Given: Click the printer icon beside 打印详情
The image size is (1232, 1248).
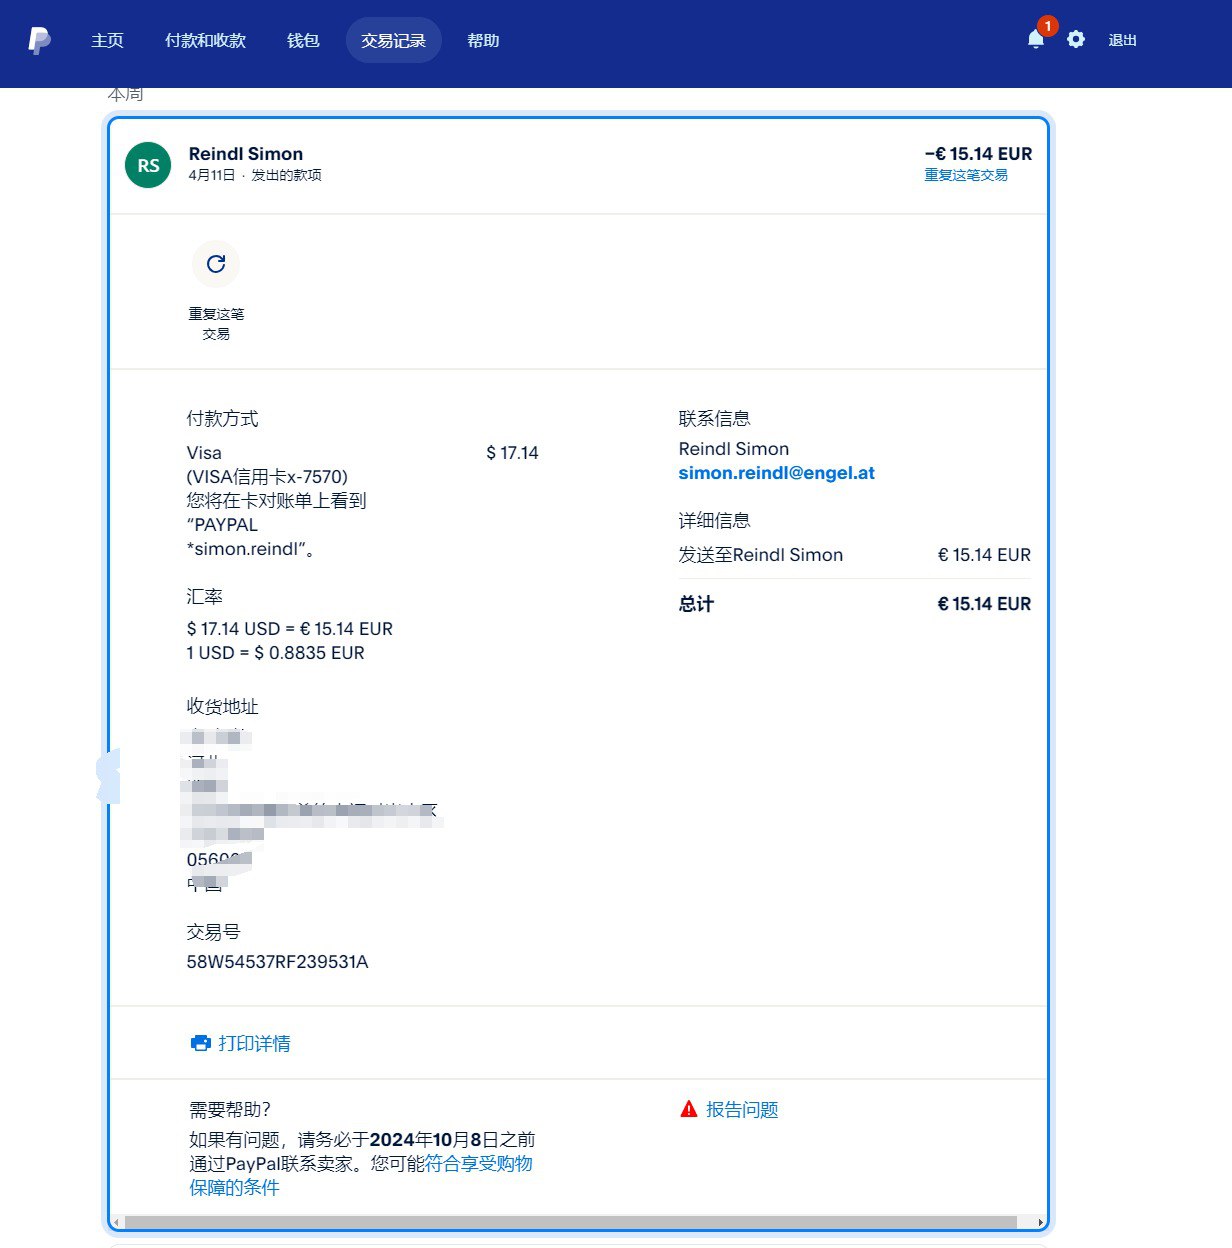Looking at the screenshot, I should pyautogui.click(x=201, y=1043).
